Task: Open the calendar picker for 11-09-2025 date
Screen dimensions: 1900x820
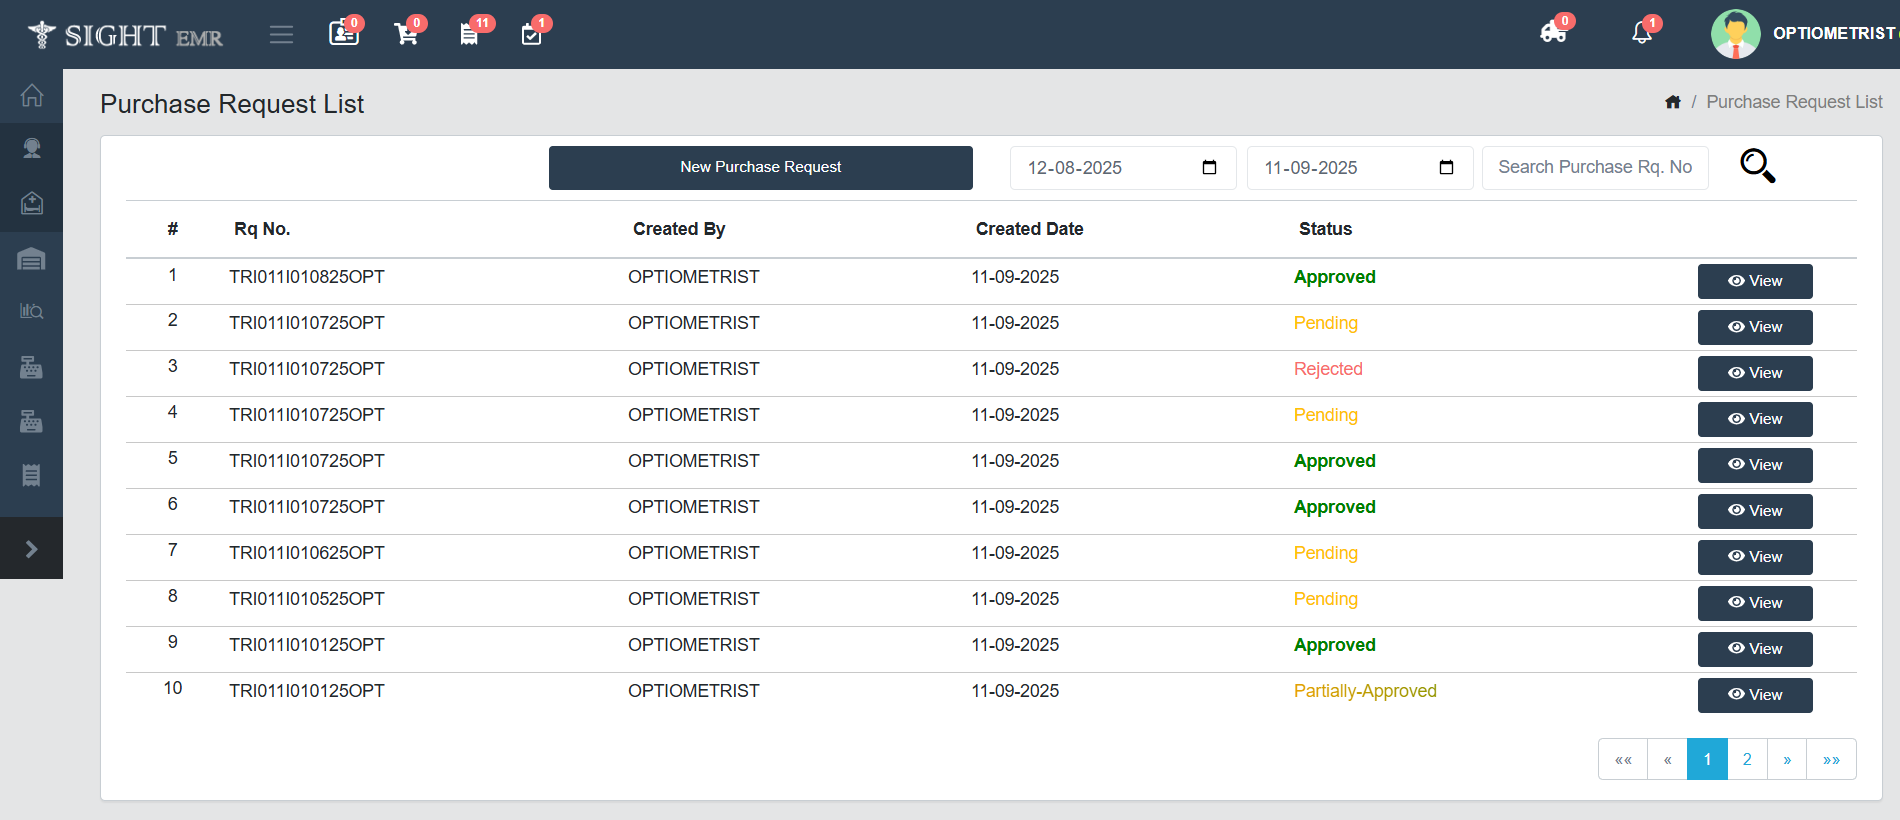Action: (1446, 167)
